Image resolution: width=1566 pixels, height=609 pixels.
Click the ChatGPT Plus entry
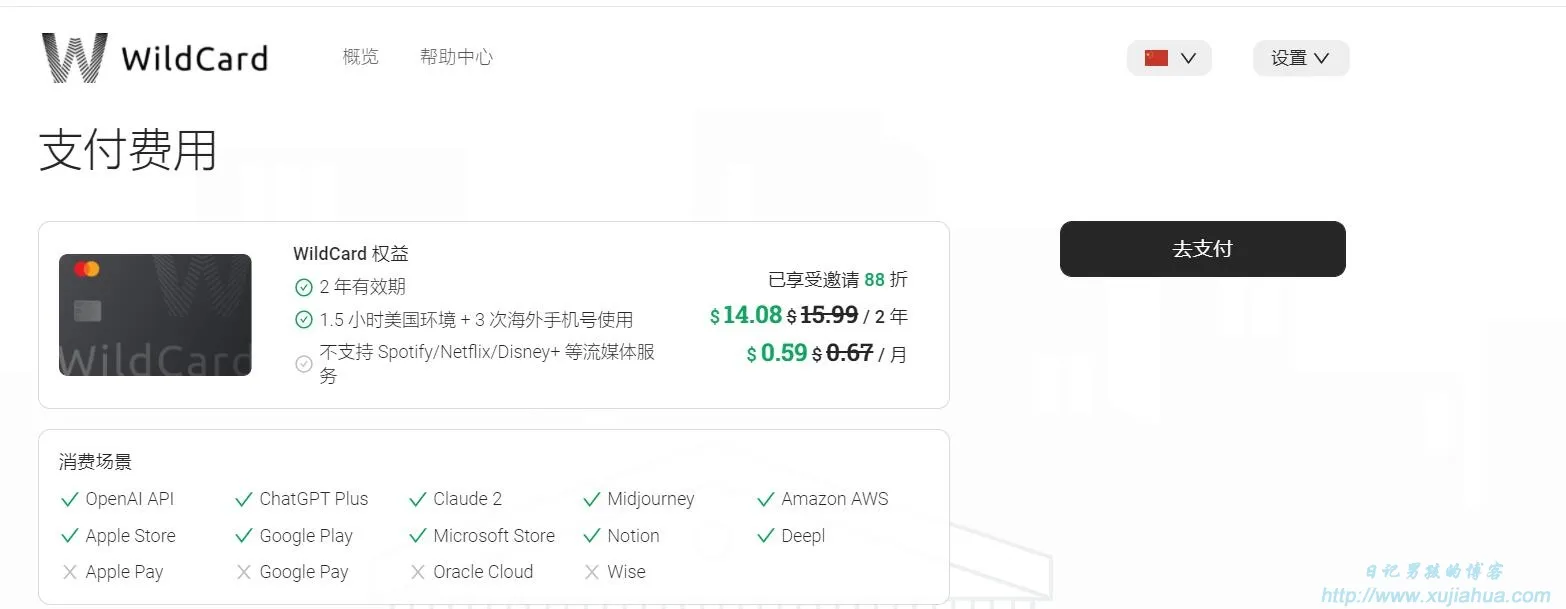click(x=313, y=499)
